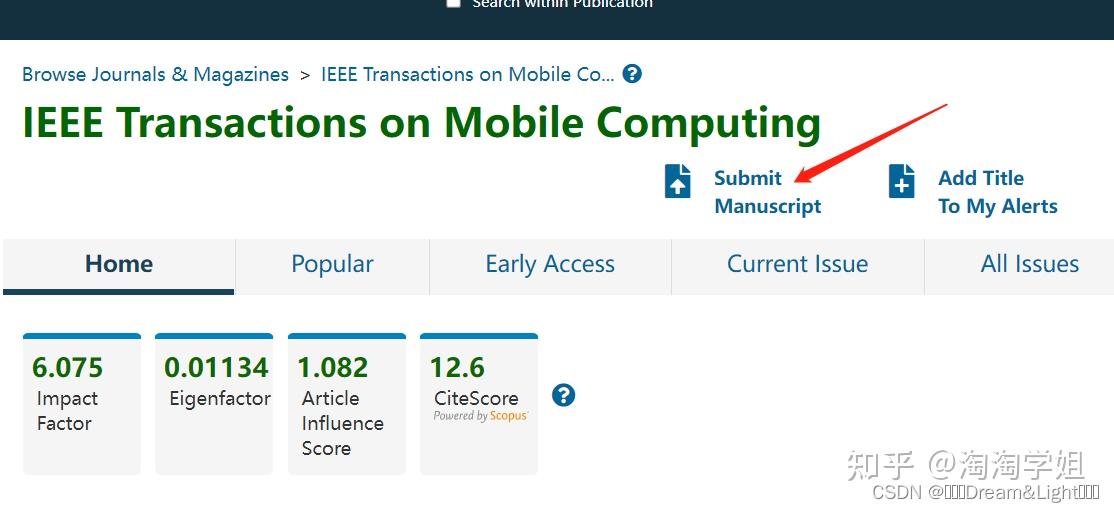Click help icon beside the breadcrumb title

pyautogui.click(x=632, y=74)
